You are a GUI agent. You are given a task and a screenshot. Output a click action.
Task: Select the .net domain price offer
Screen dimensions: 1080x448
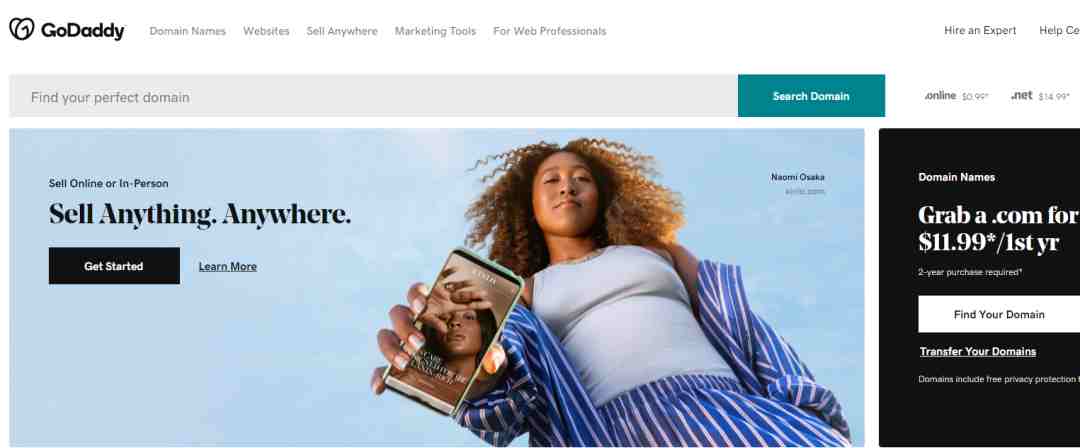[1040, 96]
